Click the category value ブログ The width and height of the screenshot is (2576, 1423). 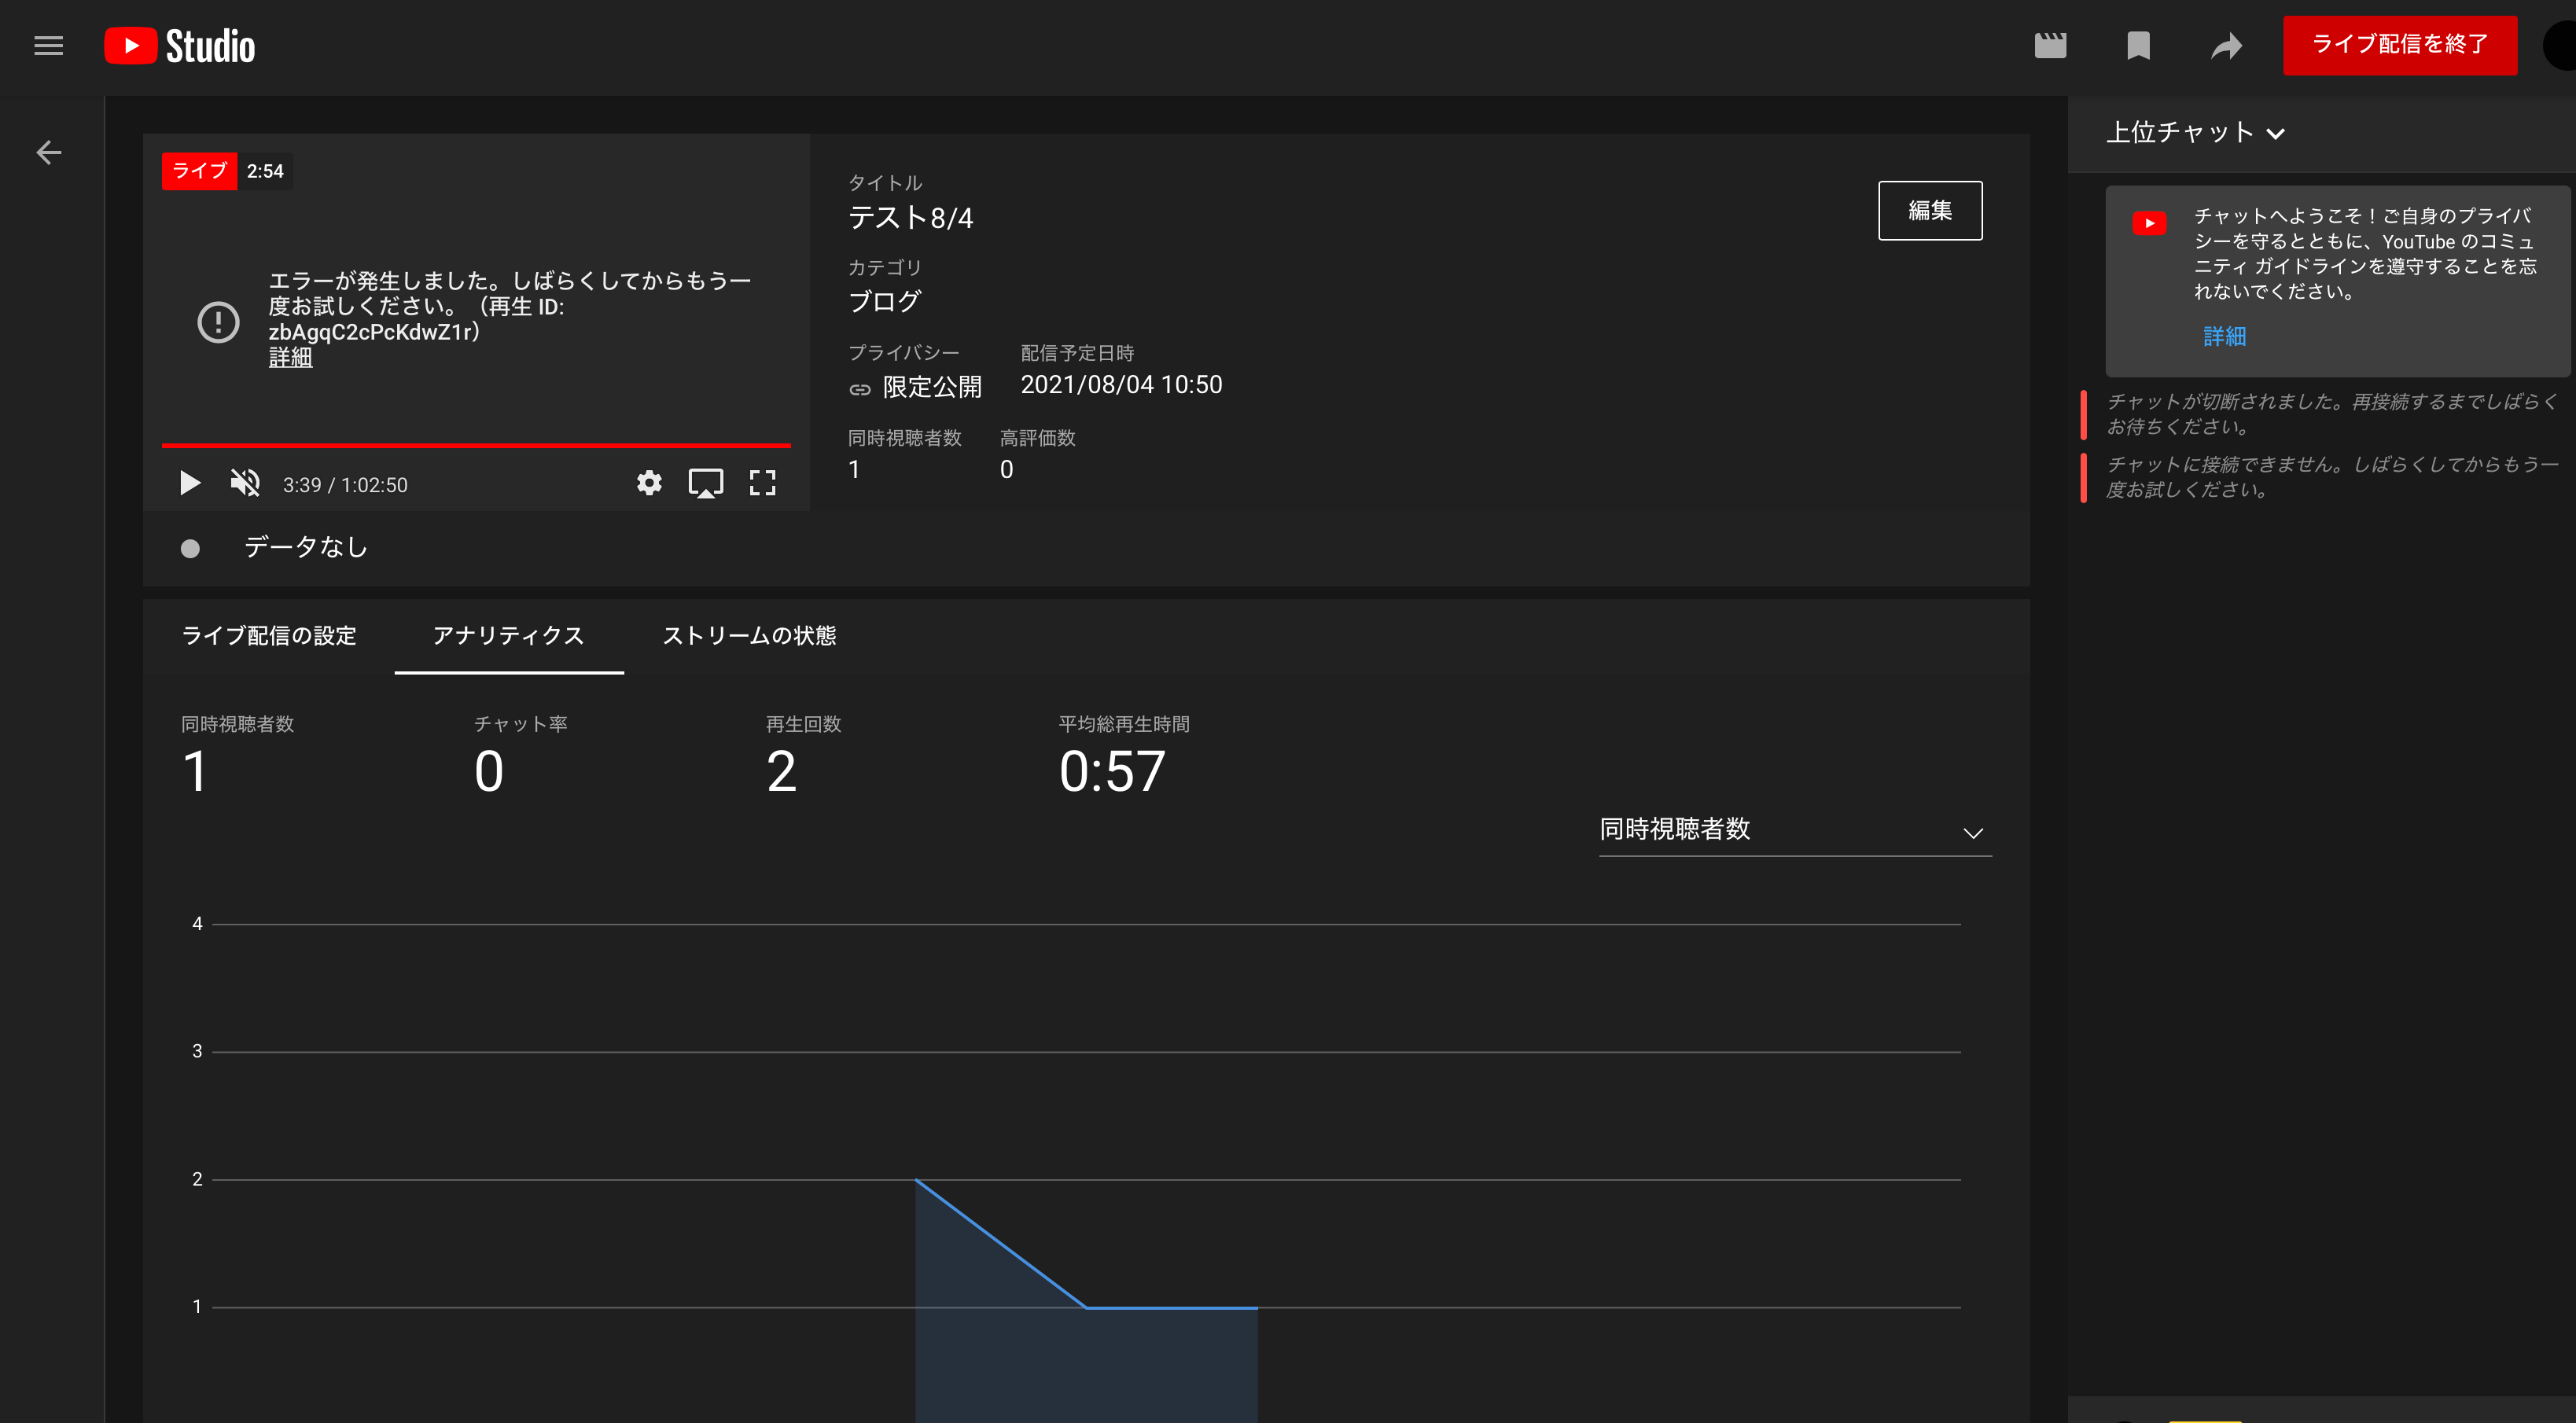click(884, 302)
